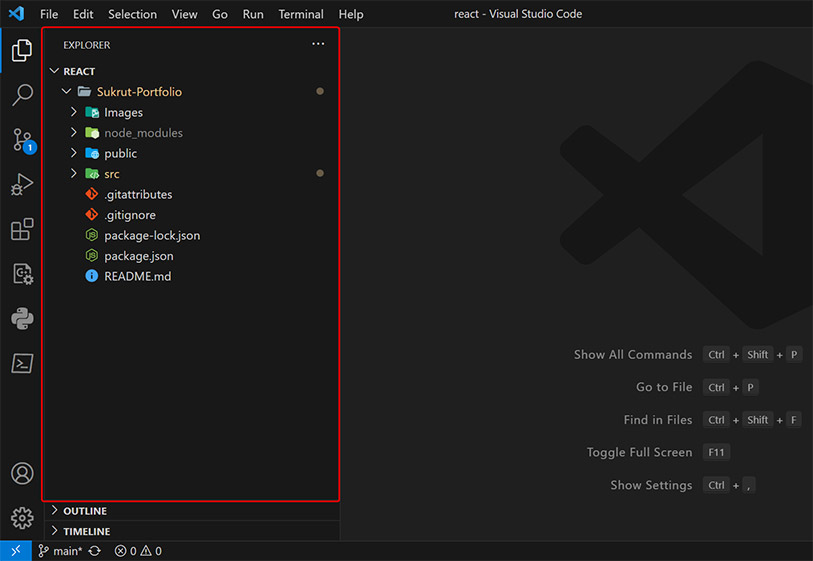Viewport: 813px width, 561px height.
Task: Click the remote window icon in status bar
Action: tap(16, 551)
